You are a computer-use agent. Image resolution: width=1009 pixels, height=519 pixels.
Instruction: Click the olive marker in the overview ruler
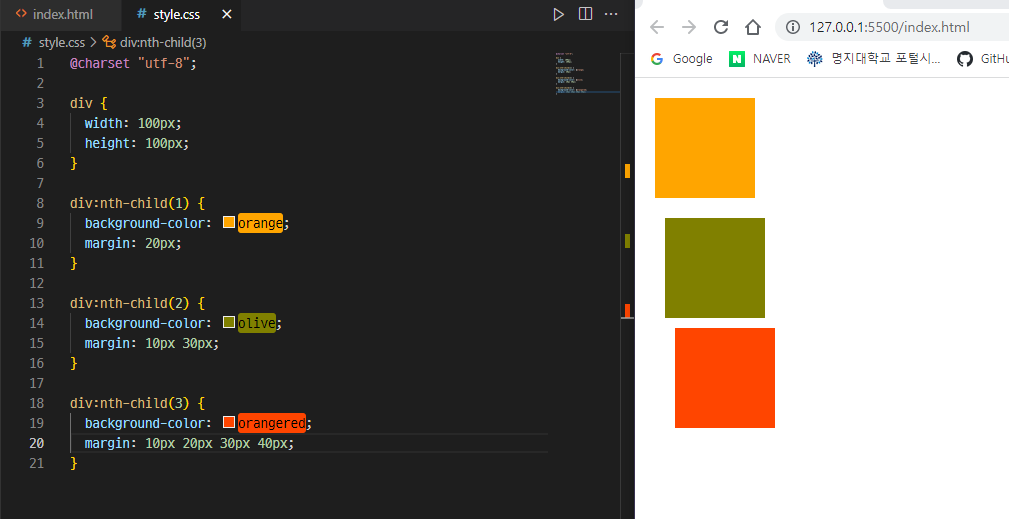click(627, 241)
